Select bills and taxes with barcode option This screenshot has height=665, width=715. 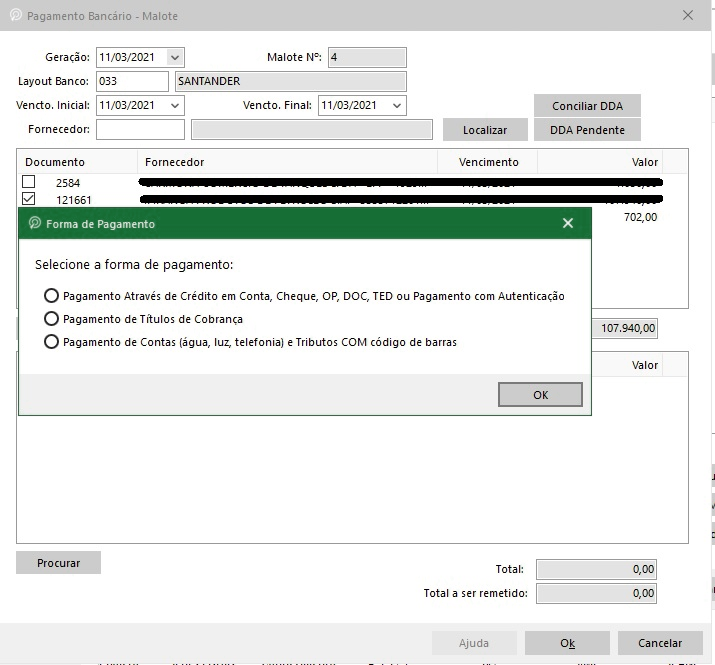click(52, 342)
